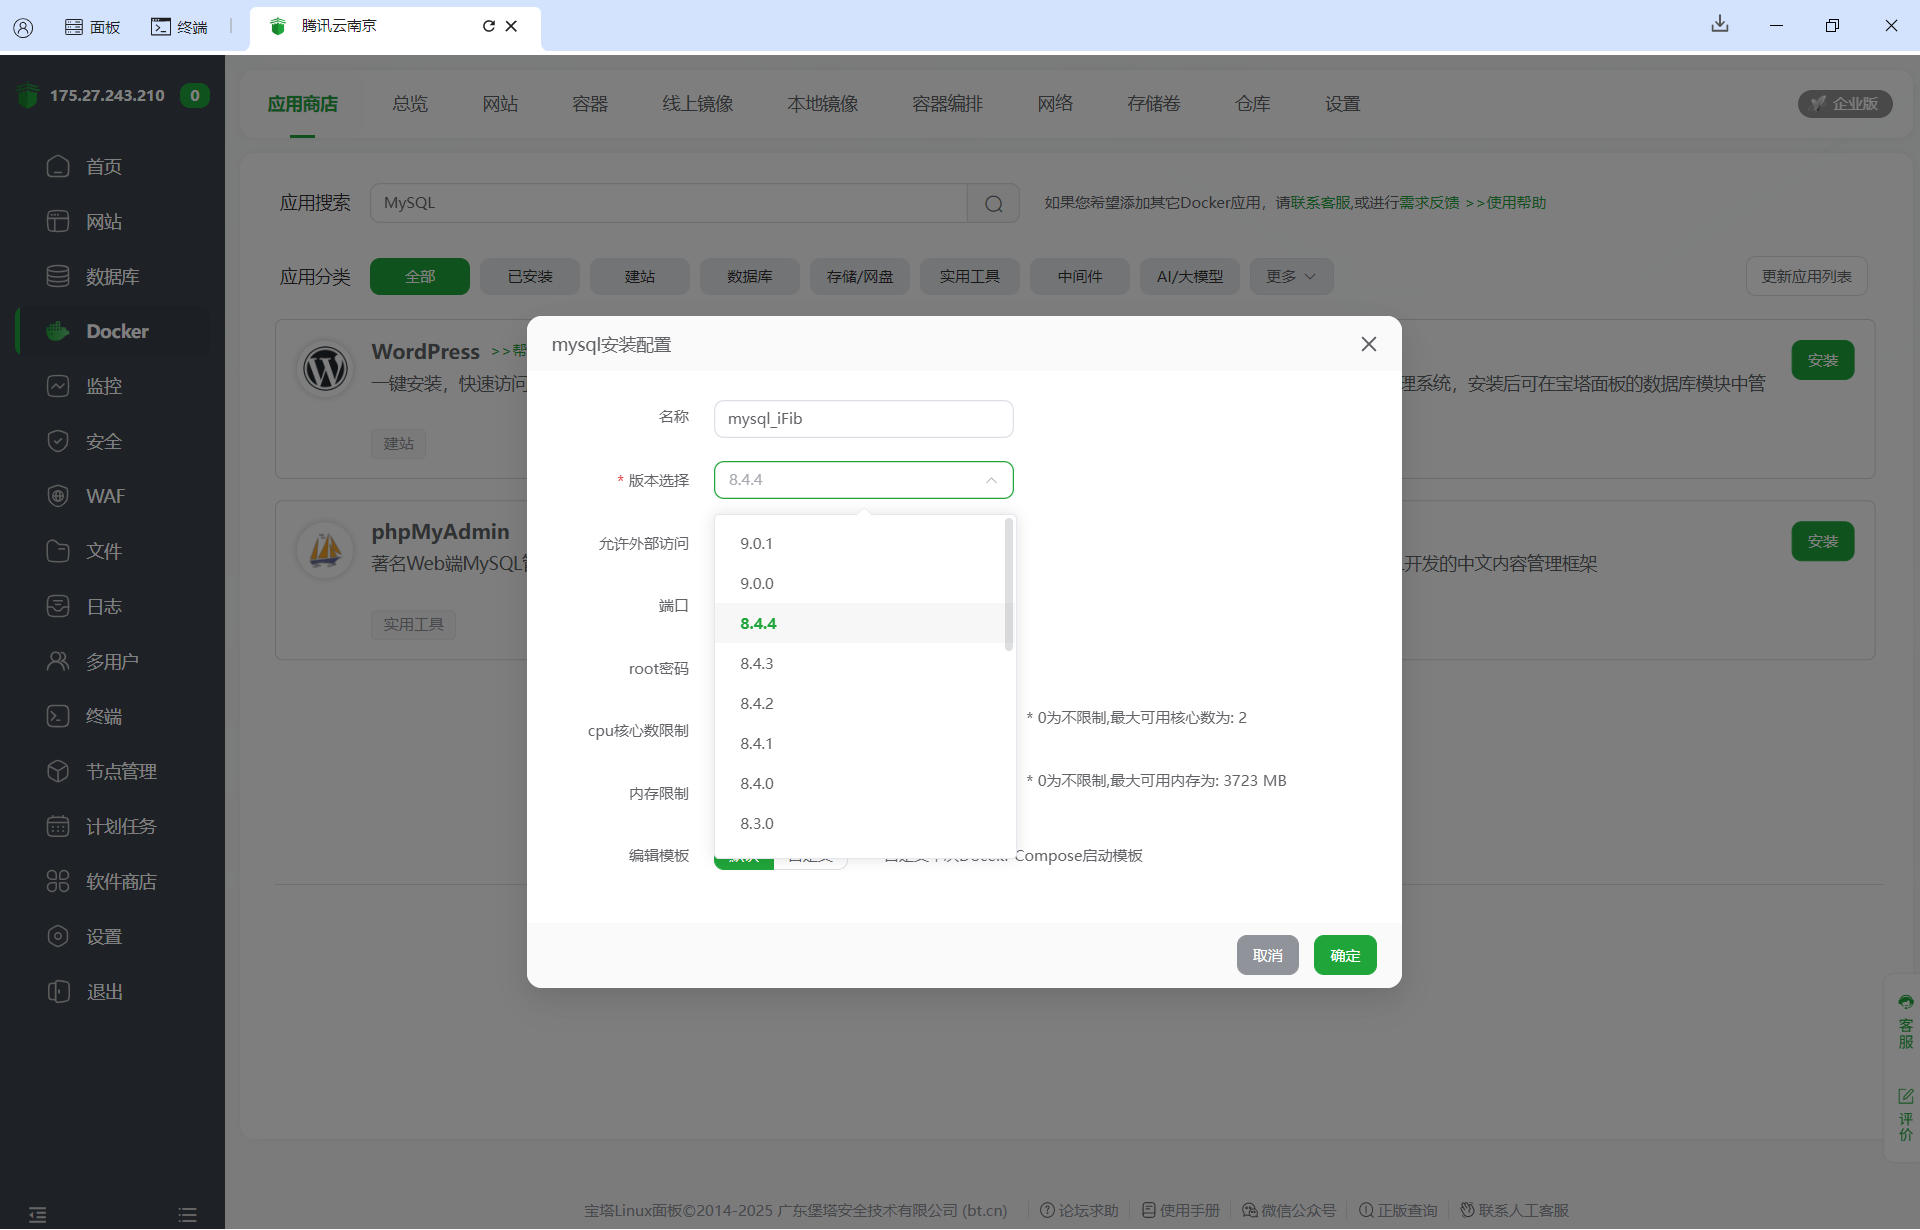Choose version 8.4.3 option
The image size is (1920, 1230).
(757, 663)
